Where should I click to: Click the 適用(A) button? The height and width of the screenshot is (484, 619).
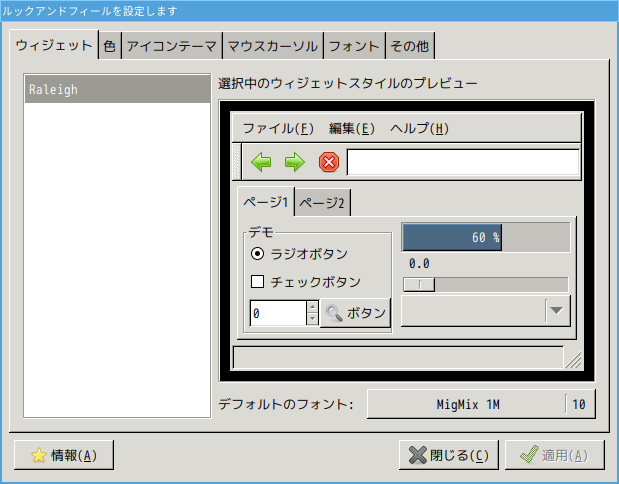[555, 455]
